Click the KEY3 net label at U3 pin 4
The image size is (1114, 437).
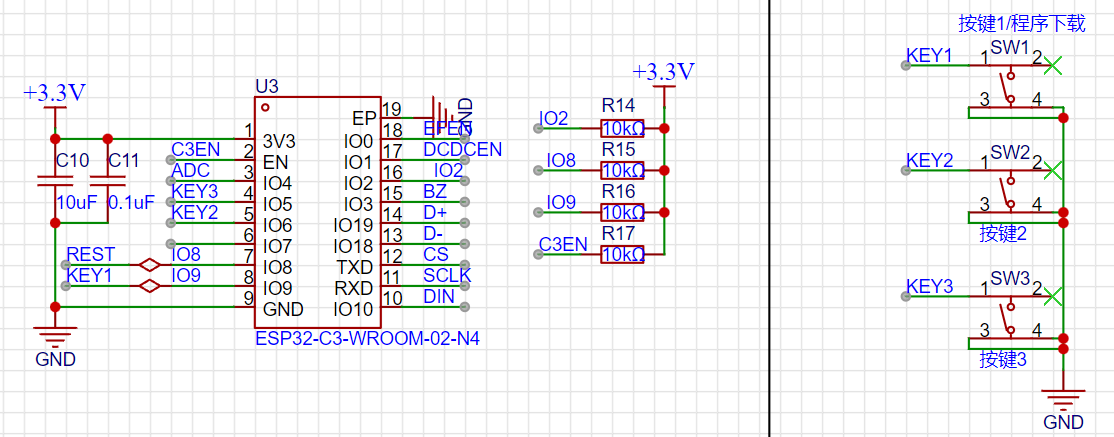click(195, 191)
